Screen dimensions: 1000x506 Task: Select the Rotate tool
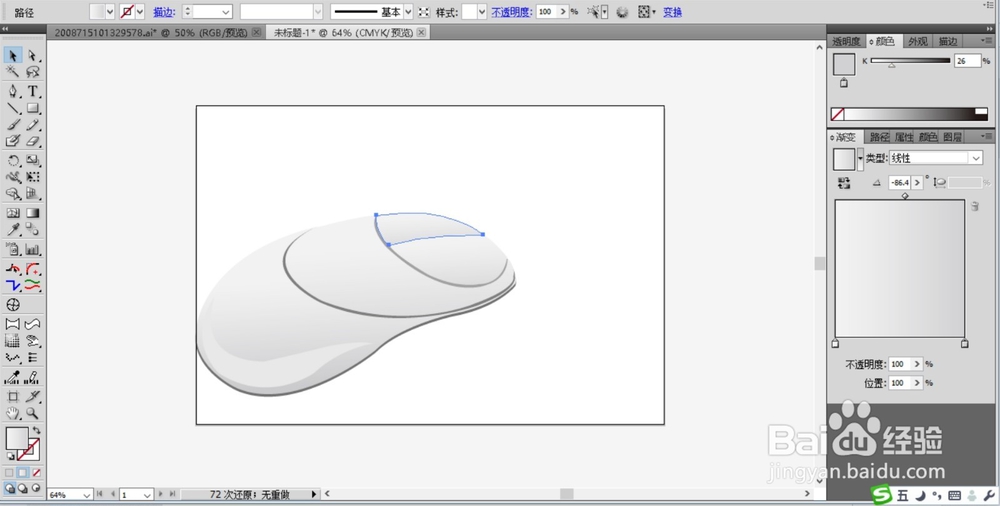tap(13, 160)
